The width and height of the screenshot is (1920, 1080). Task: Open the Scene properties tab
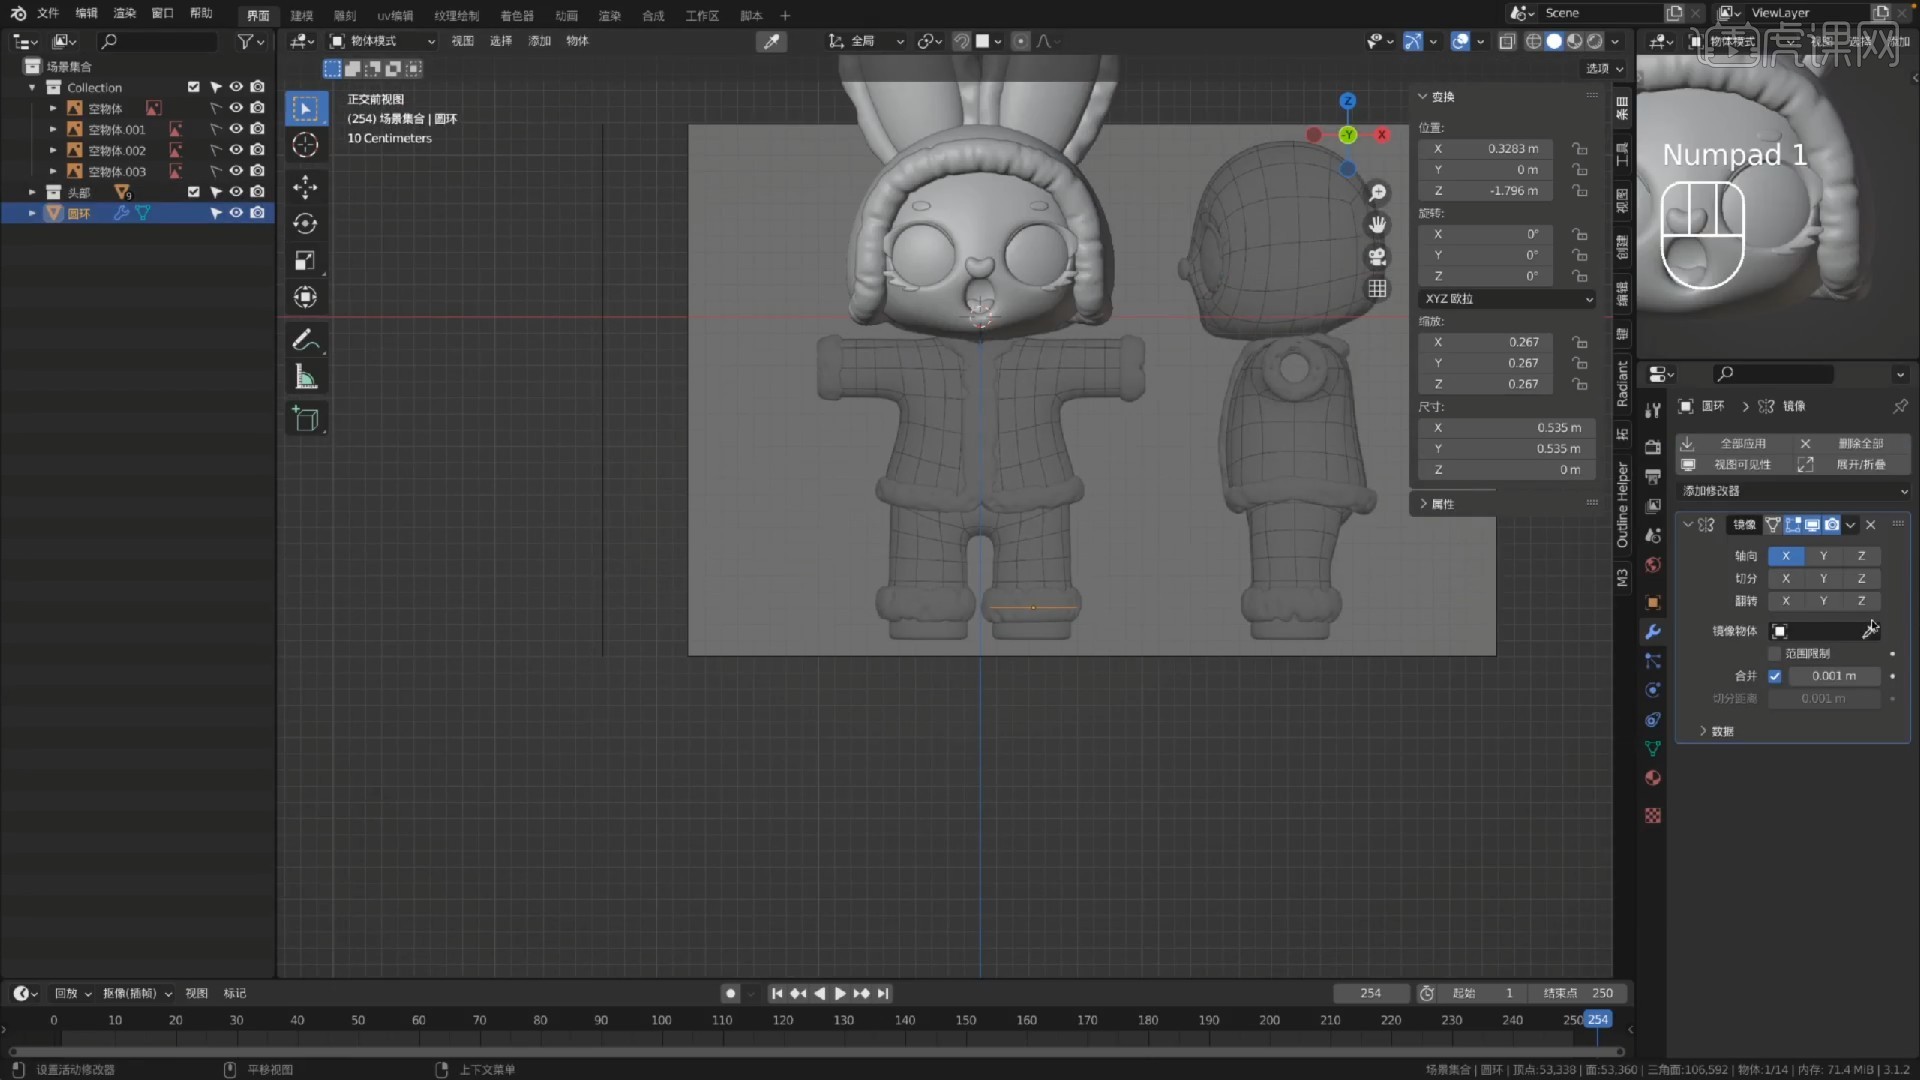click(x=1653, y=535)
